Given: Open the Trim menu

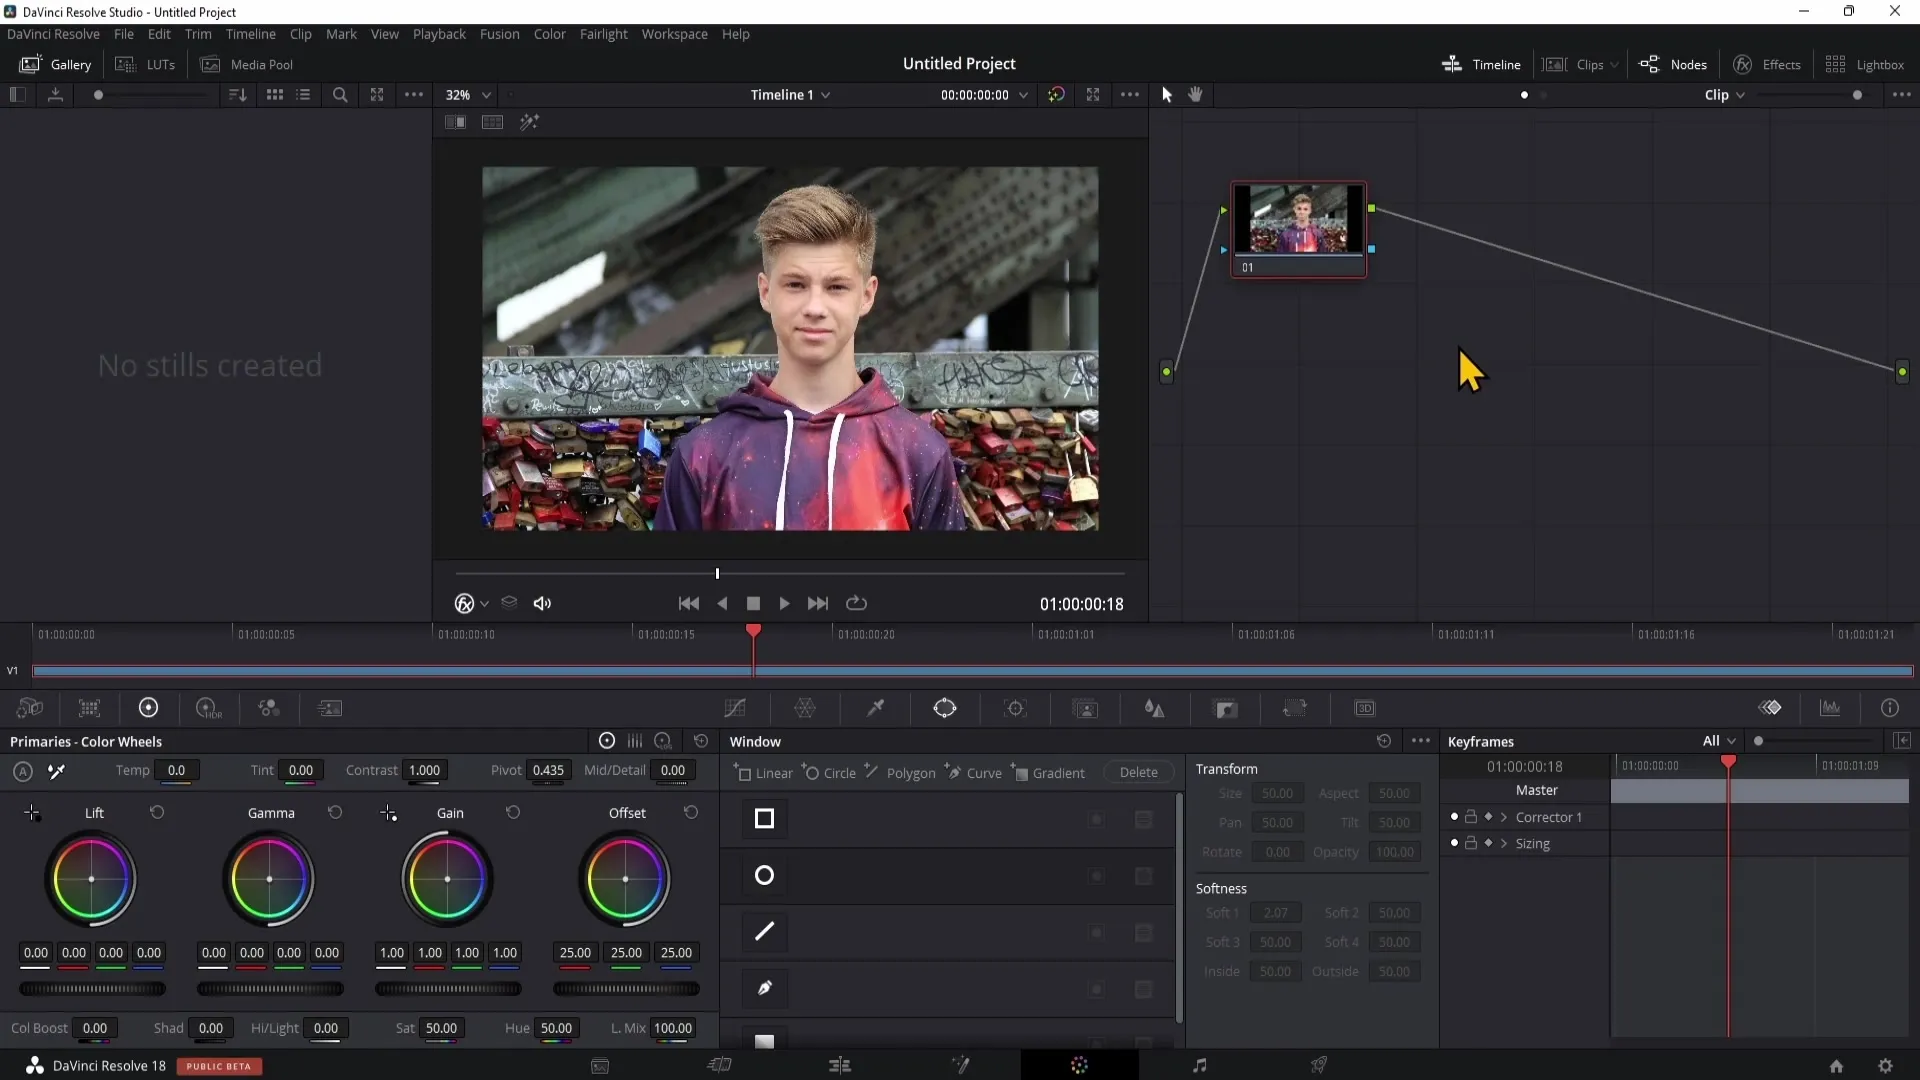Looking at the screenshot, I should (198, 34).
